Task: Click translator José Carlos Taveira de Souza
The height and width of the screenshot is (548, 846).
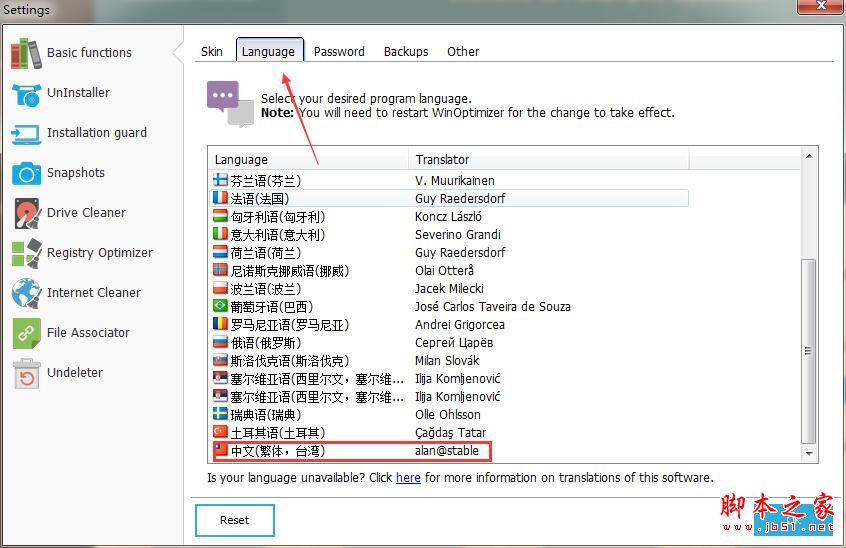Action: 493,306
